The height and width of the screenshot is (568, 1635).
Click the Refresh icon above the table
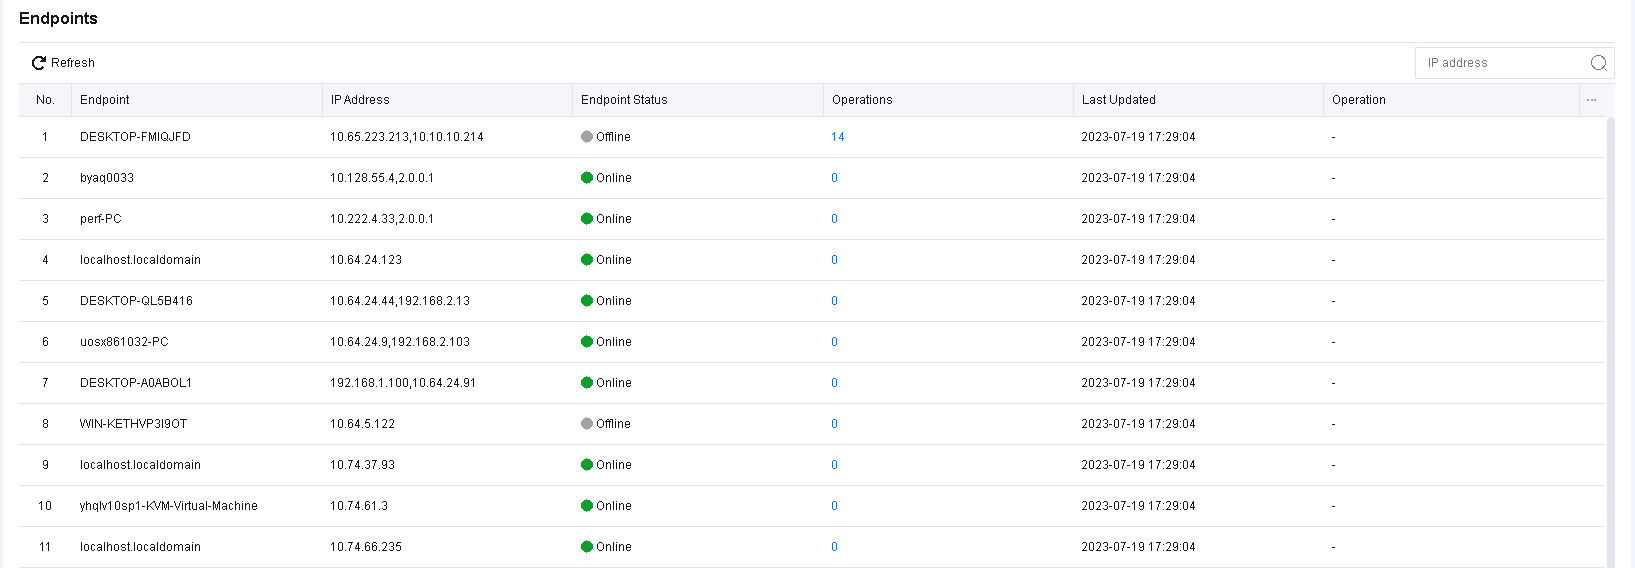click(x=39, y=63)
